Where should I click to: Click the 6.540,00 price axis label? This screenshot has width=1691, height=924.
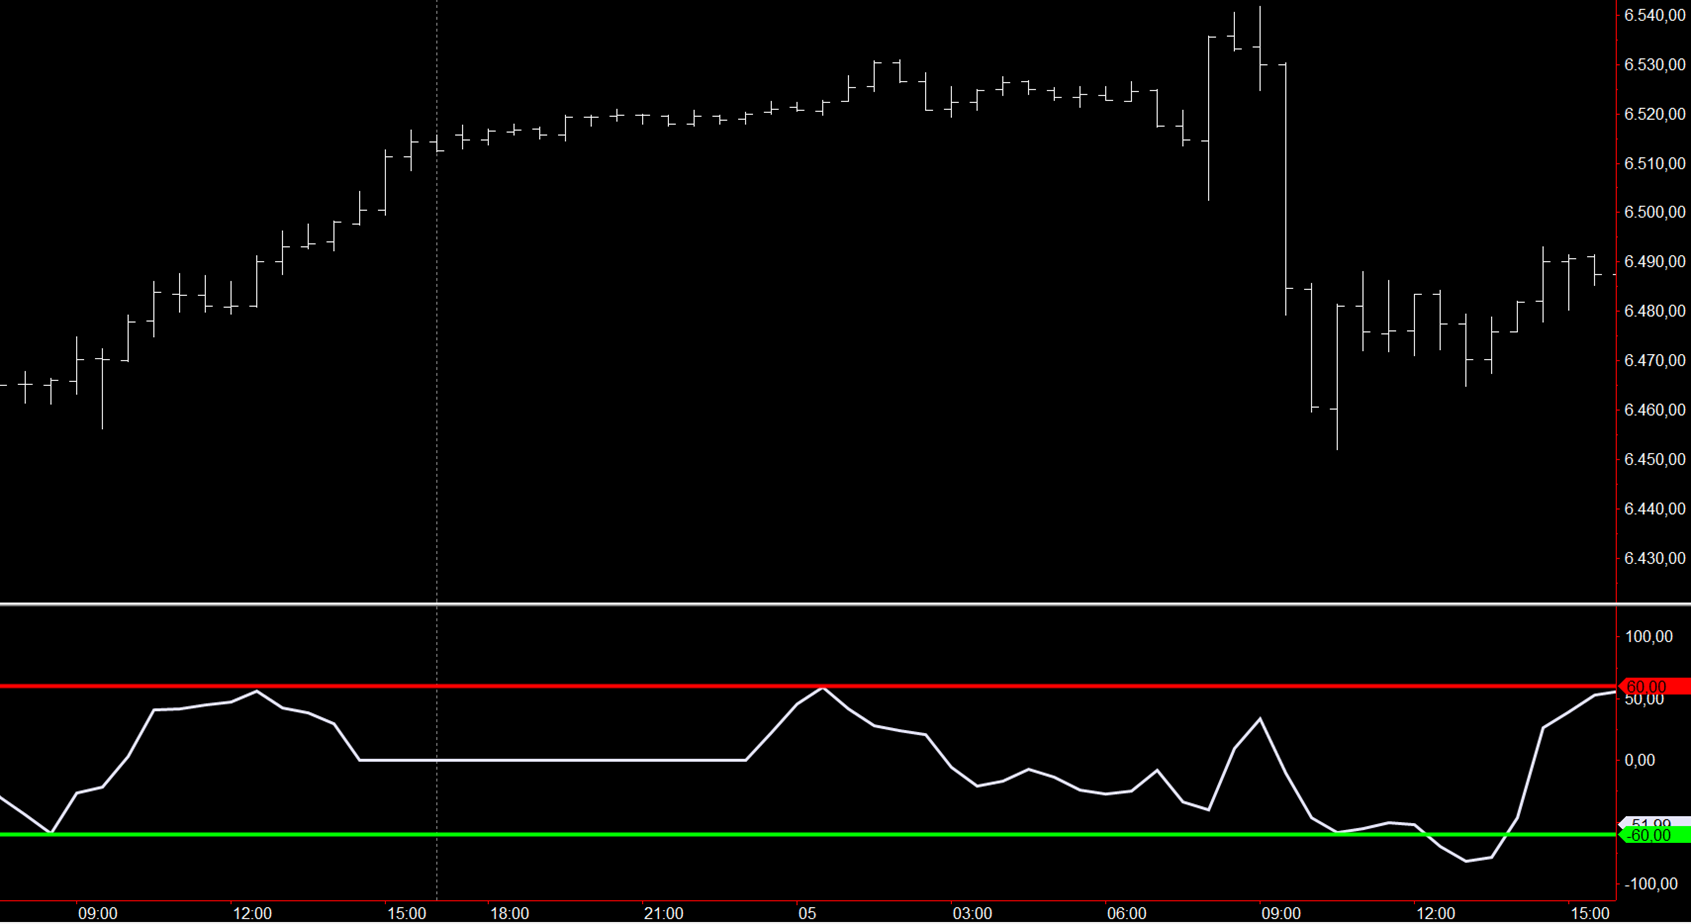[1655, 15]
